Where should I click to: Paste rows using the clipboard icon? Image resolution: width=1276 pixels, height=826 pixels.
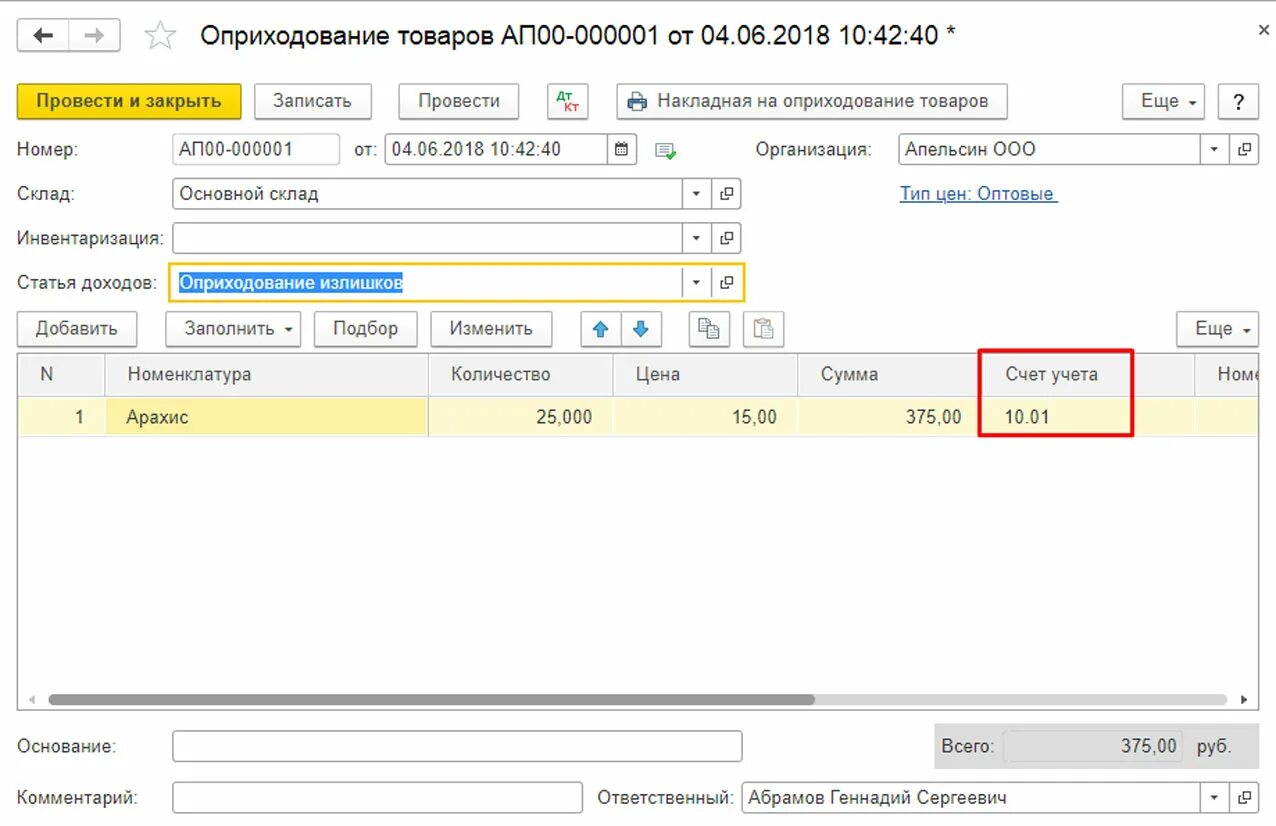coord(763,329)
